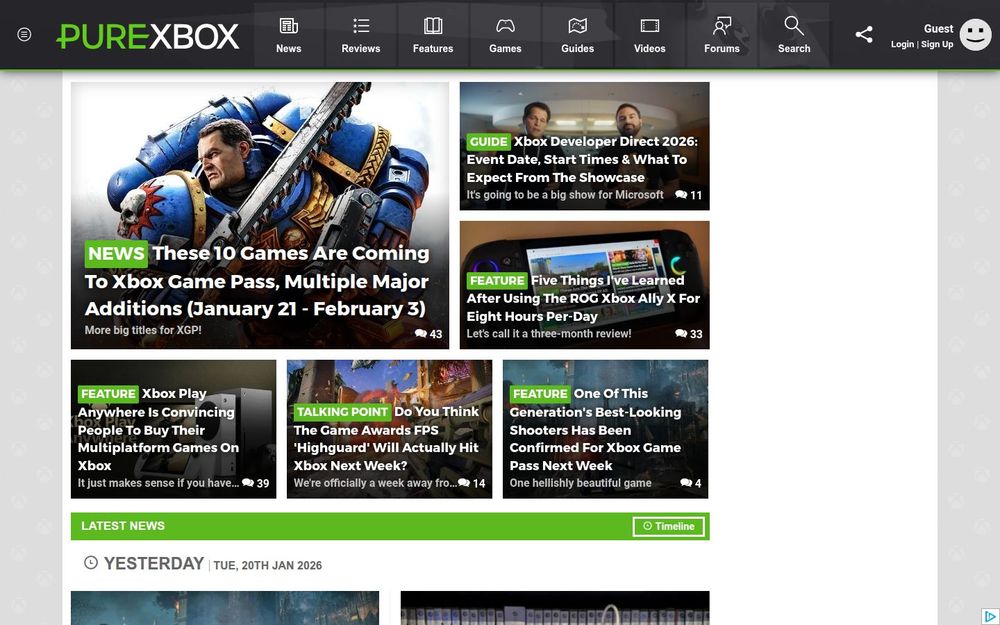Open the Highguard talking point article

386,438
